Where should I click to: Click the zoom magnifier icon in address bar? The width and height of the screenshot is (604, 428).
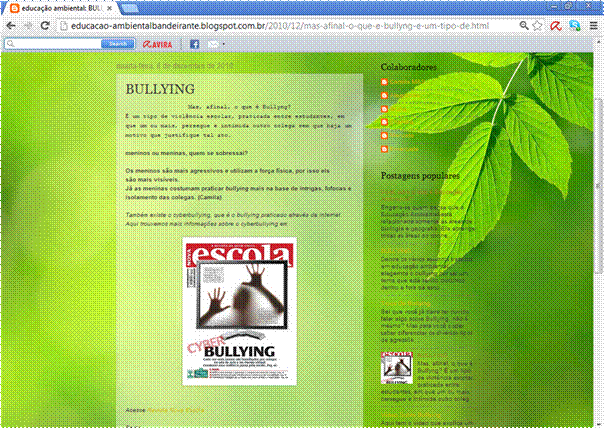523,26
